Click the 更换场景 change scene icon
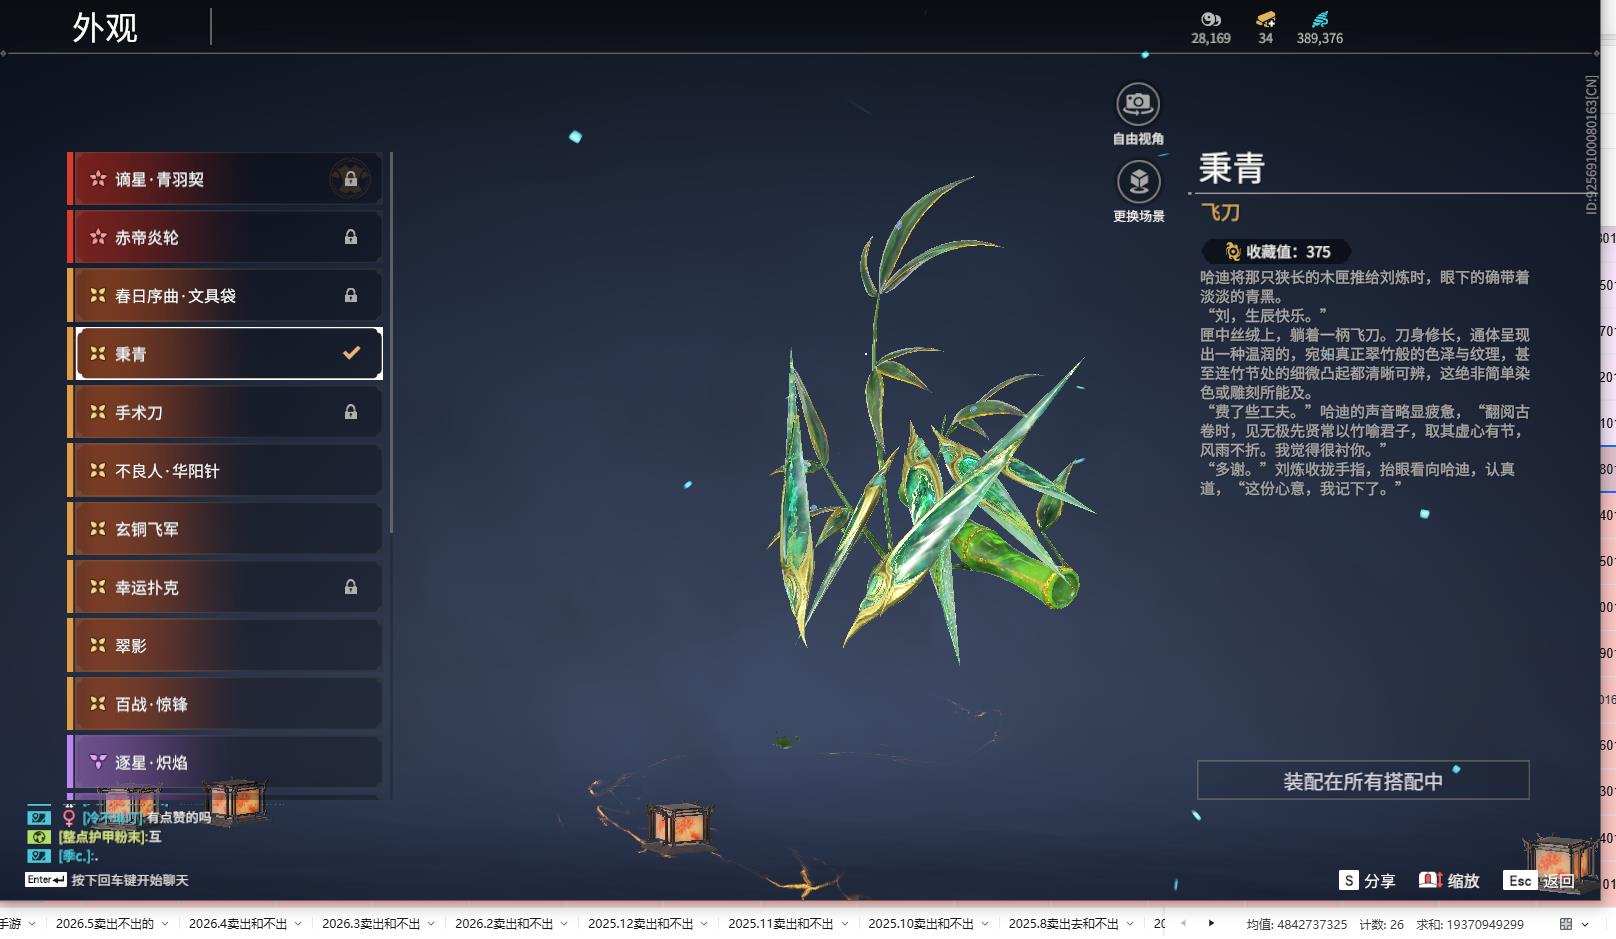Viewport: 1616px width, 939px height. (1138, 181)
